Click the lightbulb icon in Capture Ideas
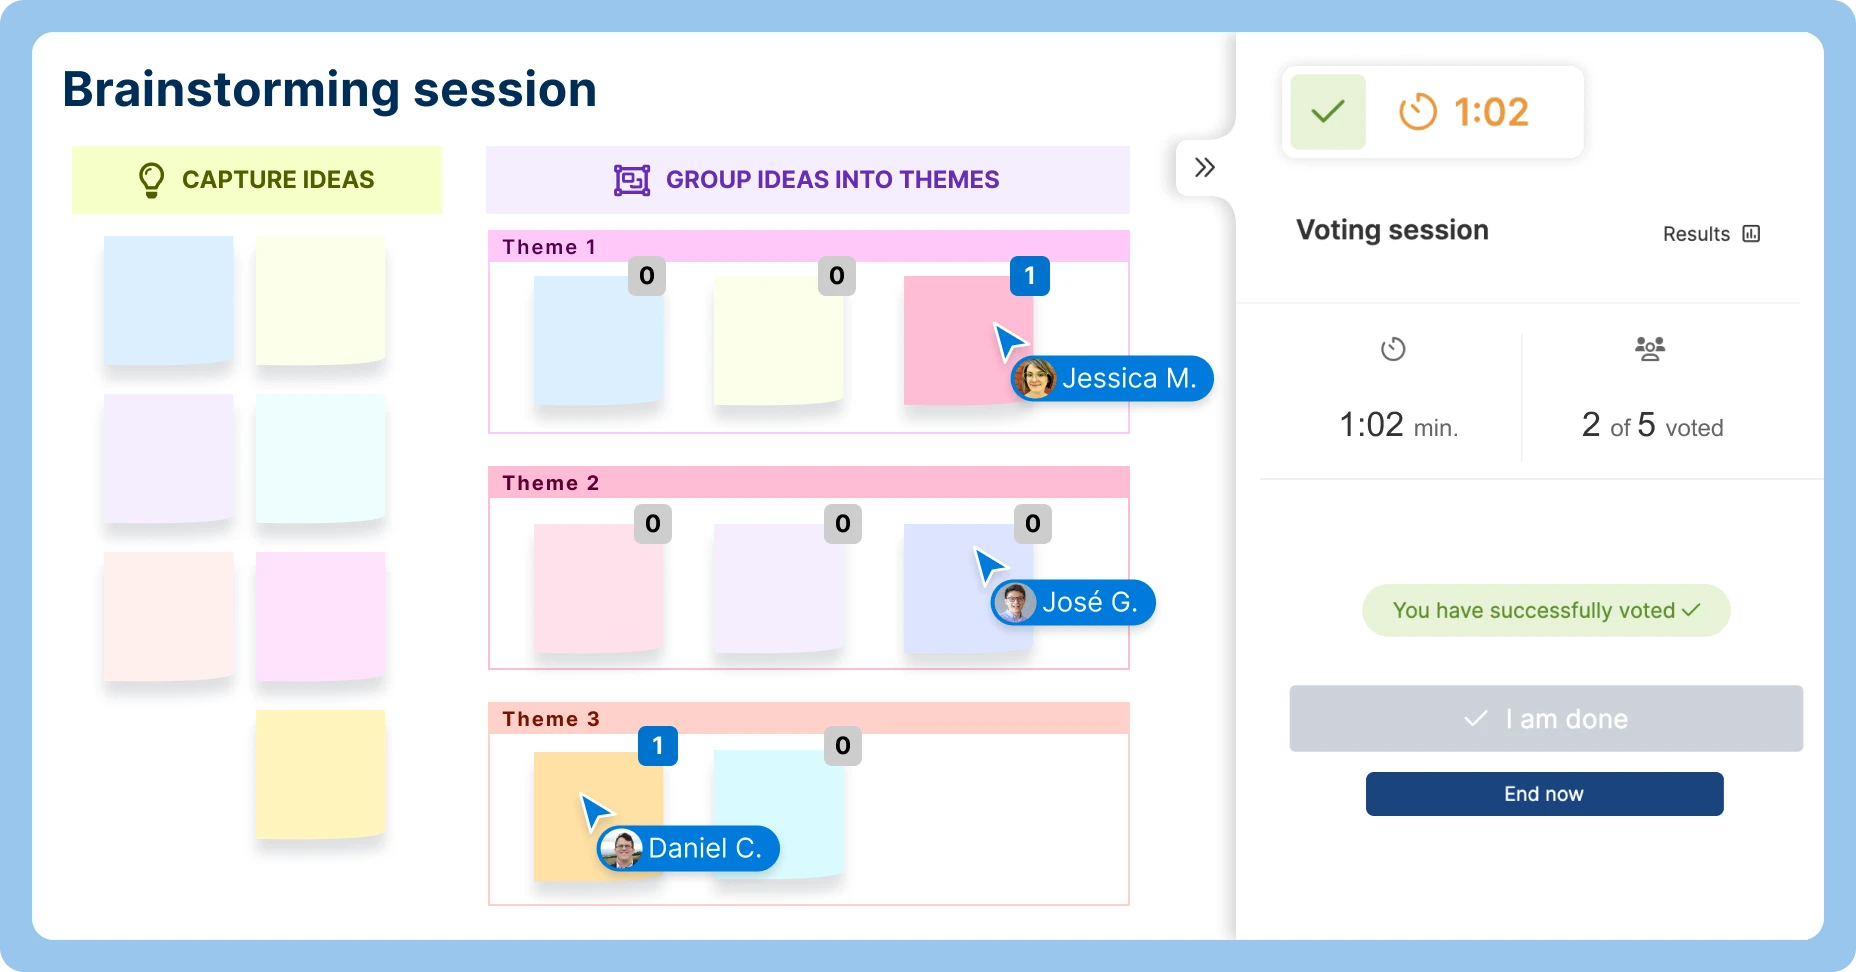 (x=151, y=180)
